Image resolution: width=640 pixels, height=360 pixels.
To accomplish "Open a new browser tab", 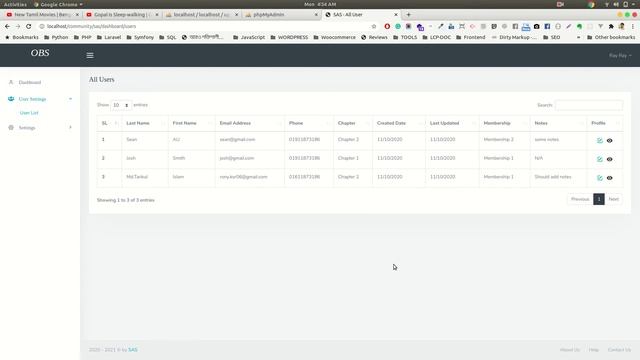I will (409, 15).
